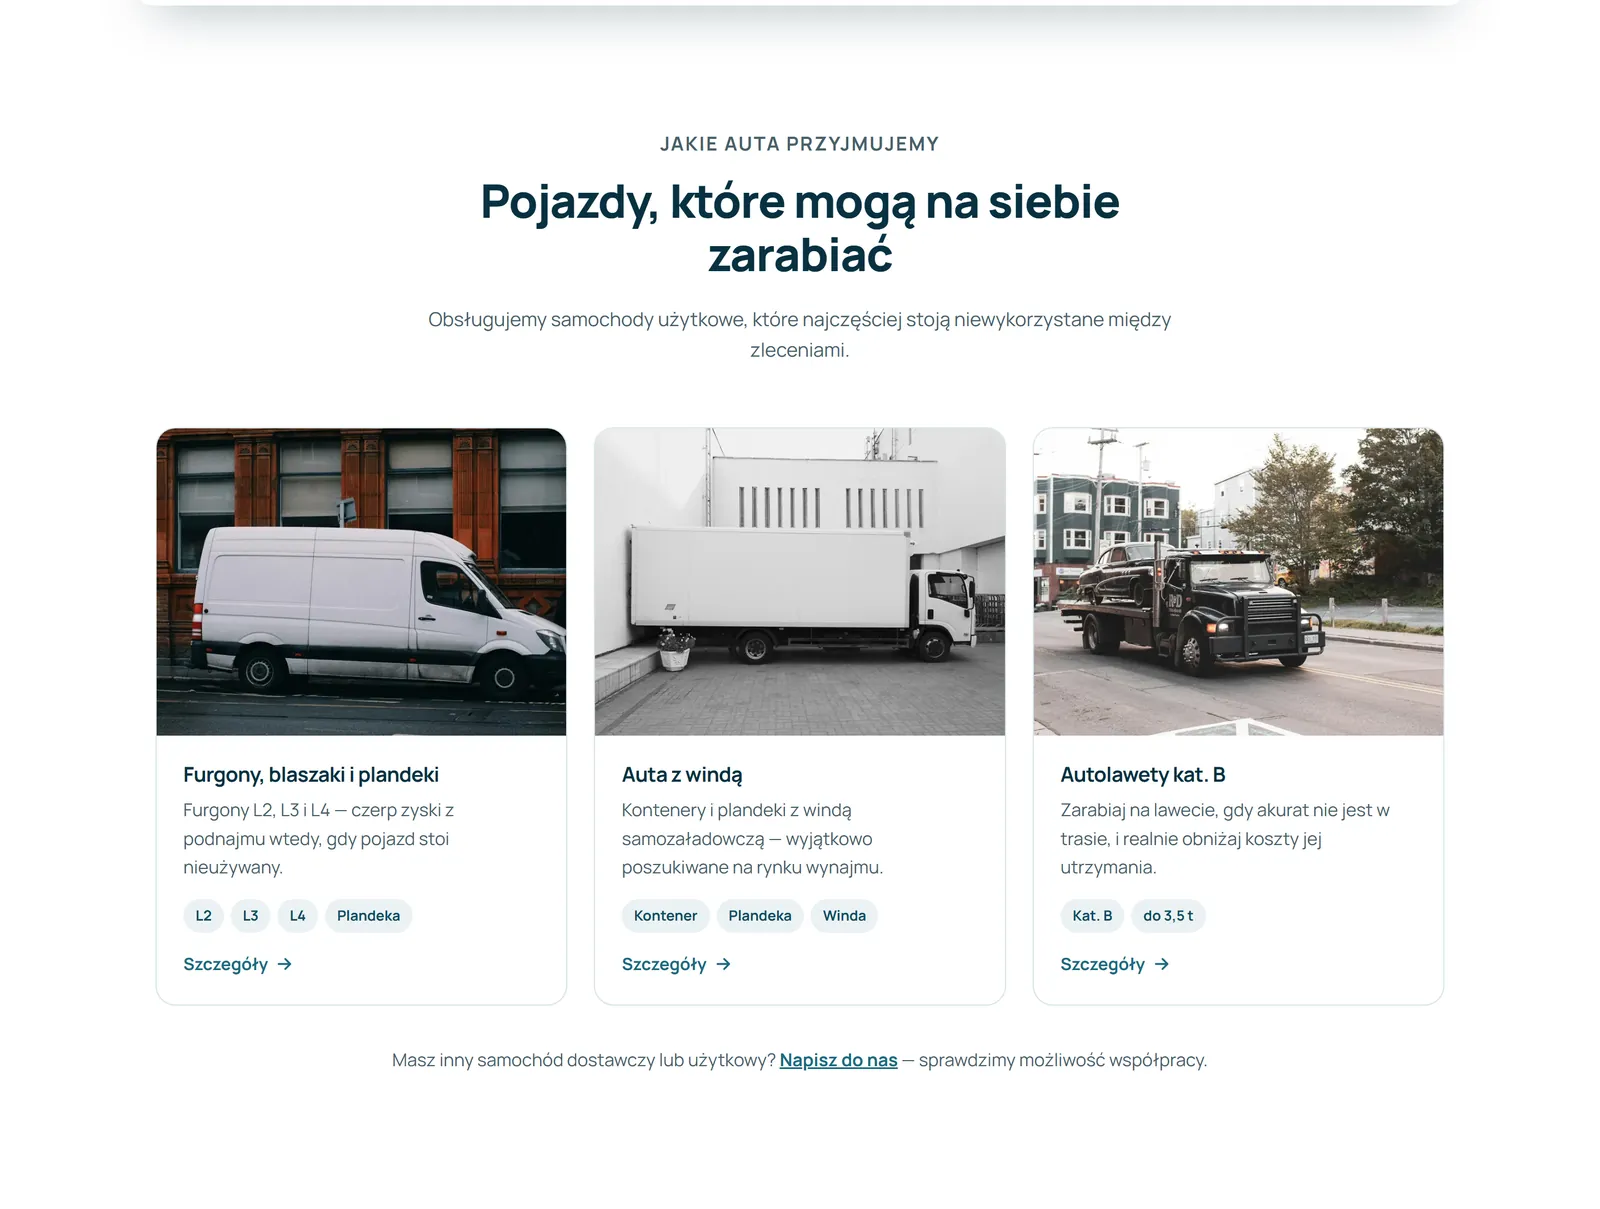Click the arrow icon in Autolawety Szczegóły
Viewport: 1600px width, 1209px height.
click(x=1162, y=964)
